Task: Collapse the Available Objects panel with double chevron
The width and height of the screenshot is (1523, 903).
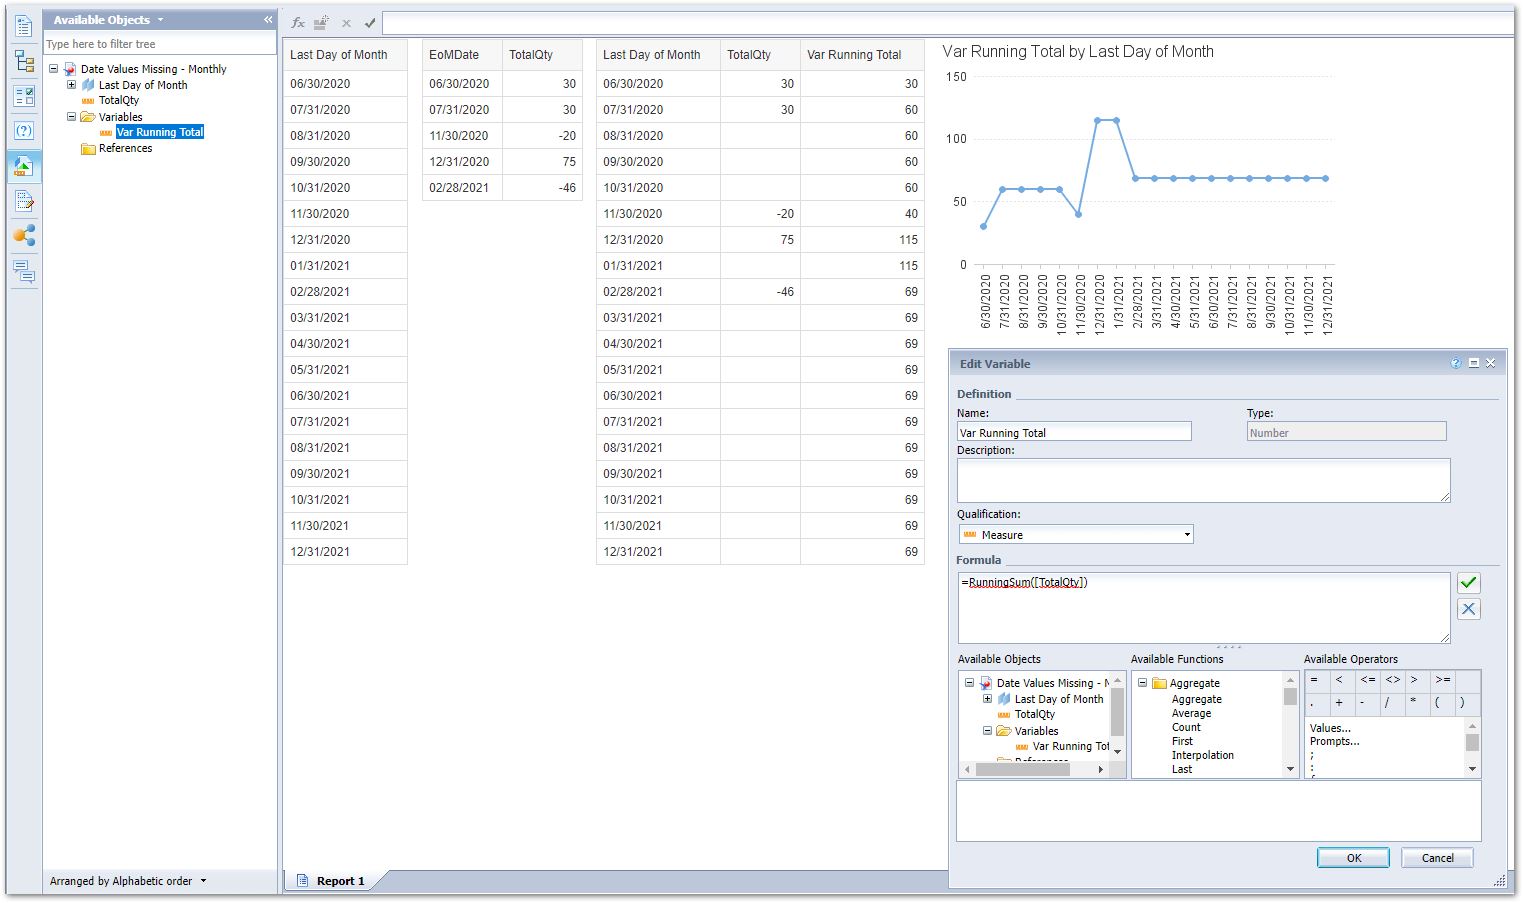Action: (x=268, y=20)
